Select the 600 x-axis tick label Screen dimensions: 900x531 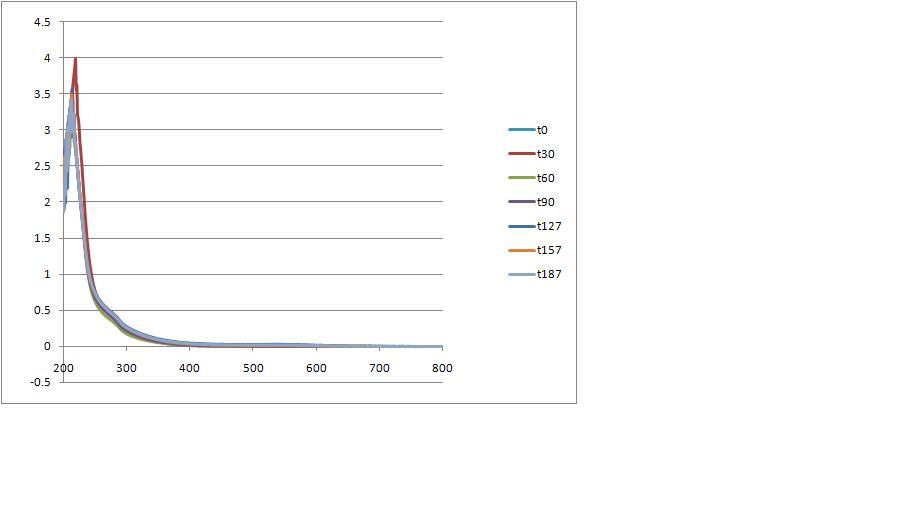pos(316,368)
